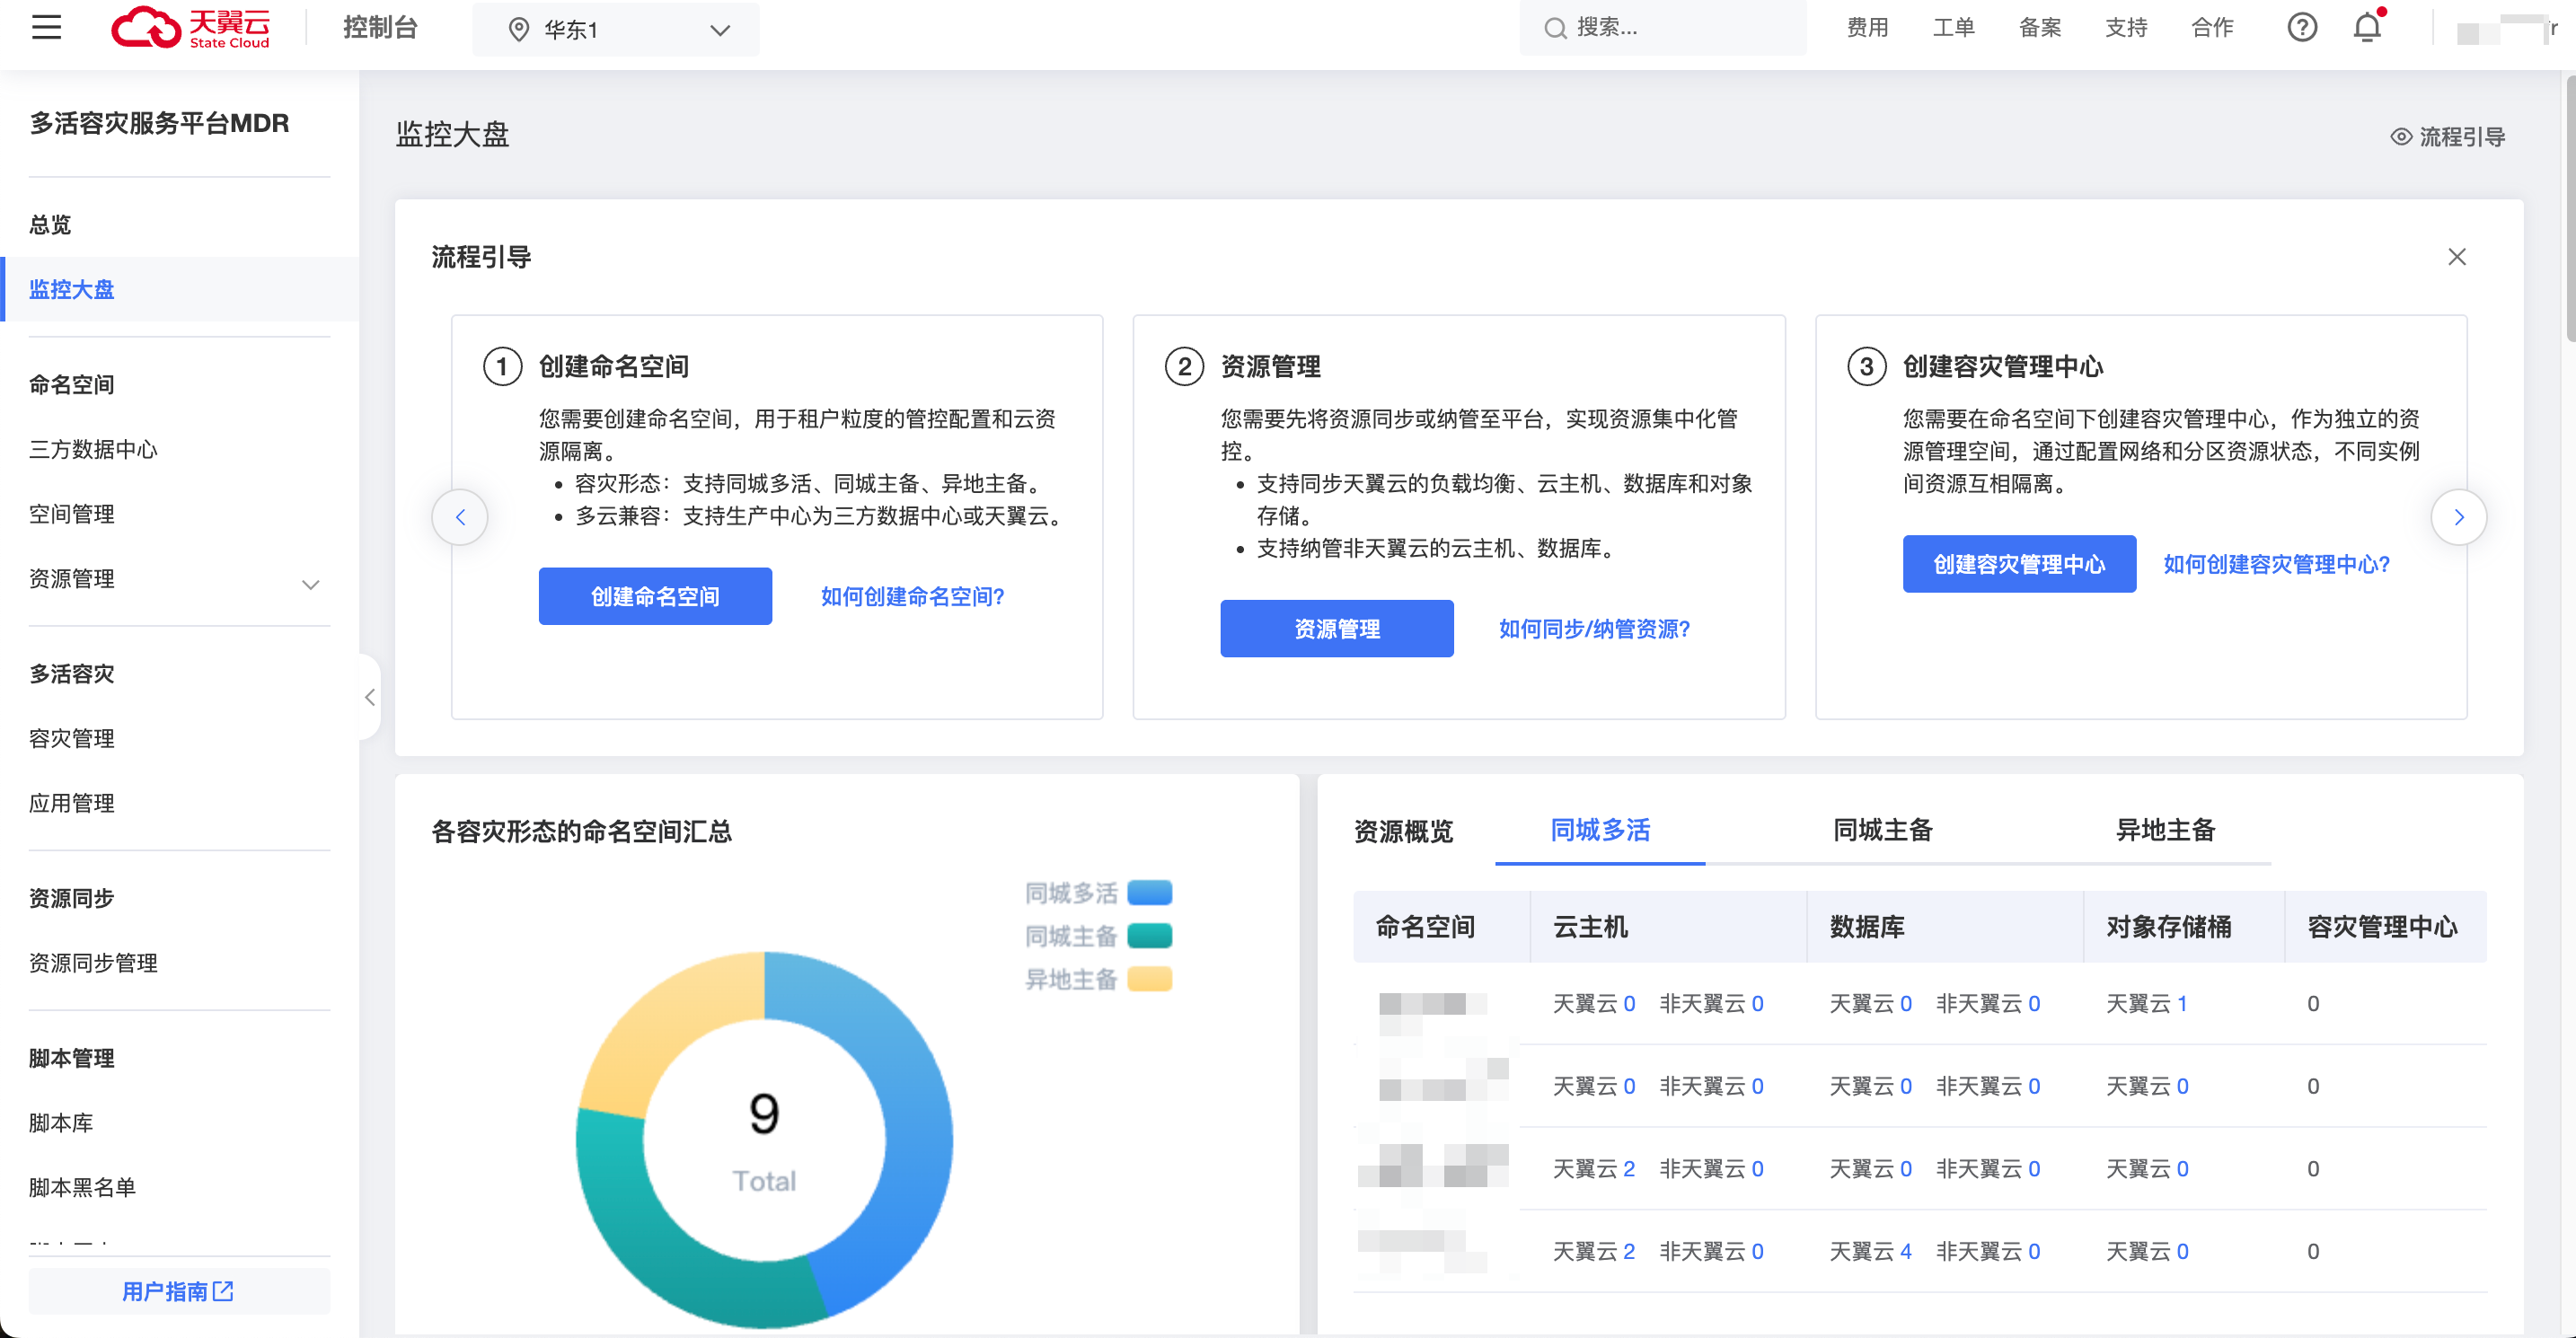This screenshot has width=2576, height=1338.
Task: Open 应用管理 in the sidebar
Action: [71, 803]
